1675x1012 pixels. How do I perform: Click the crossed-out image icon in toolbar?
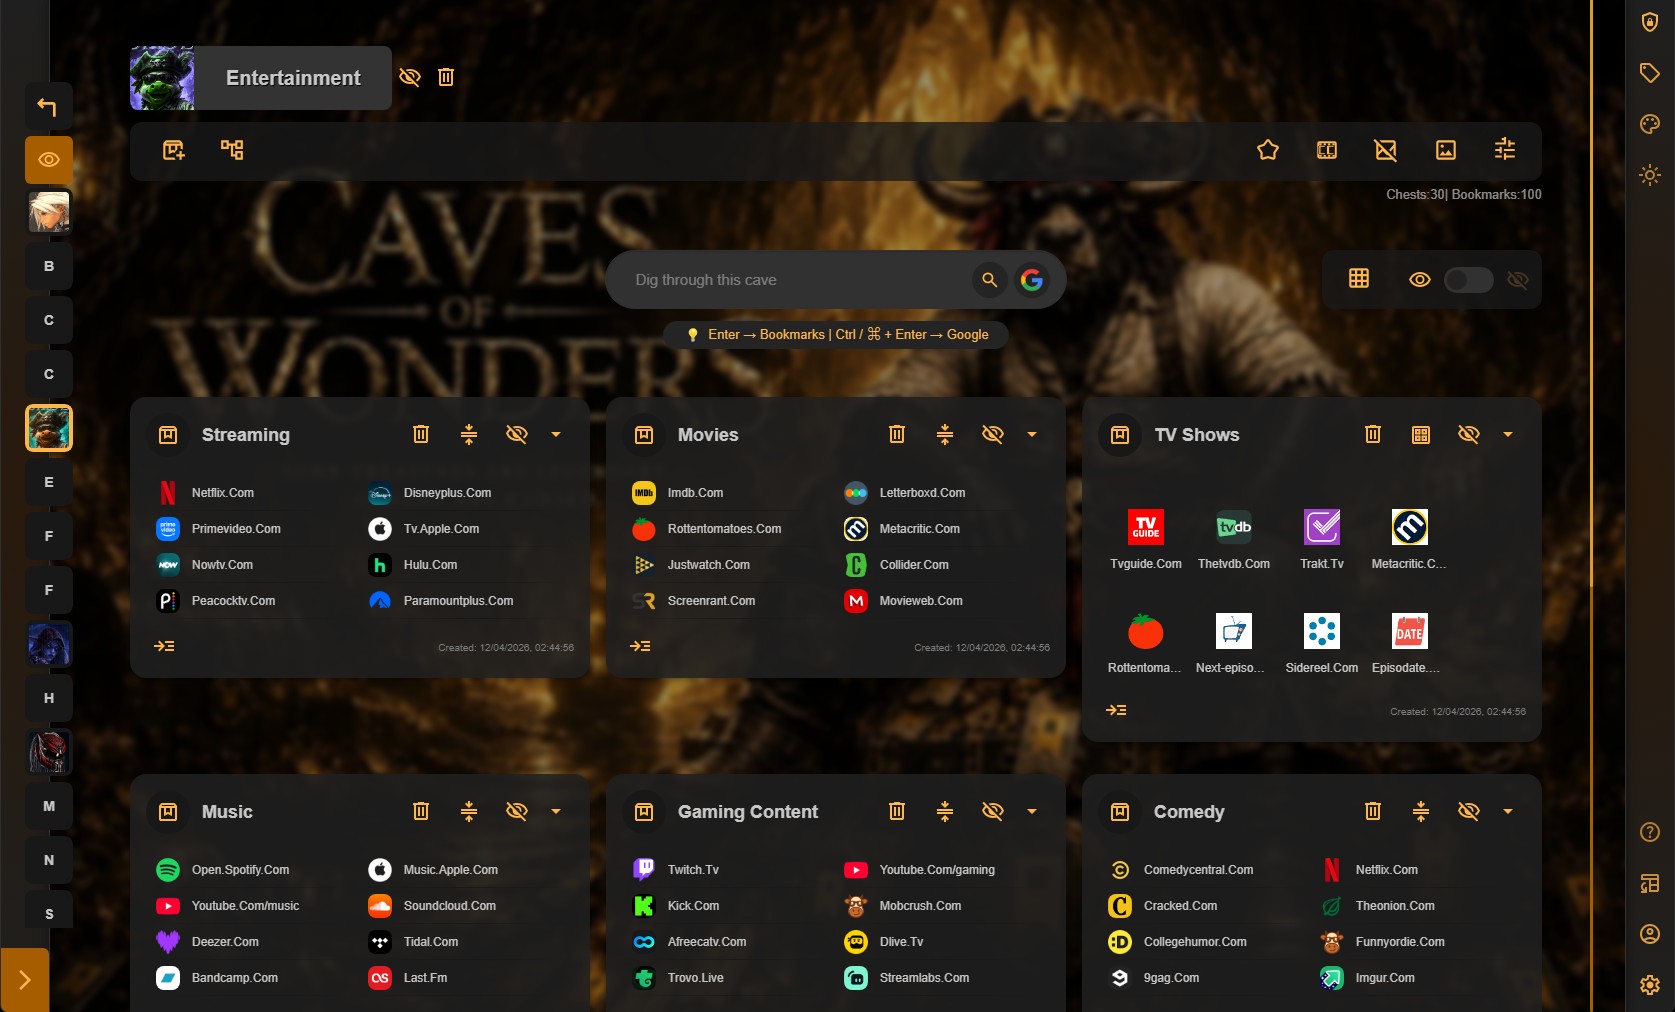click(x=1386, y=150)
